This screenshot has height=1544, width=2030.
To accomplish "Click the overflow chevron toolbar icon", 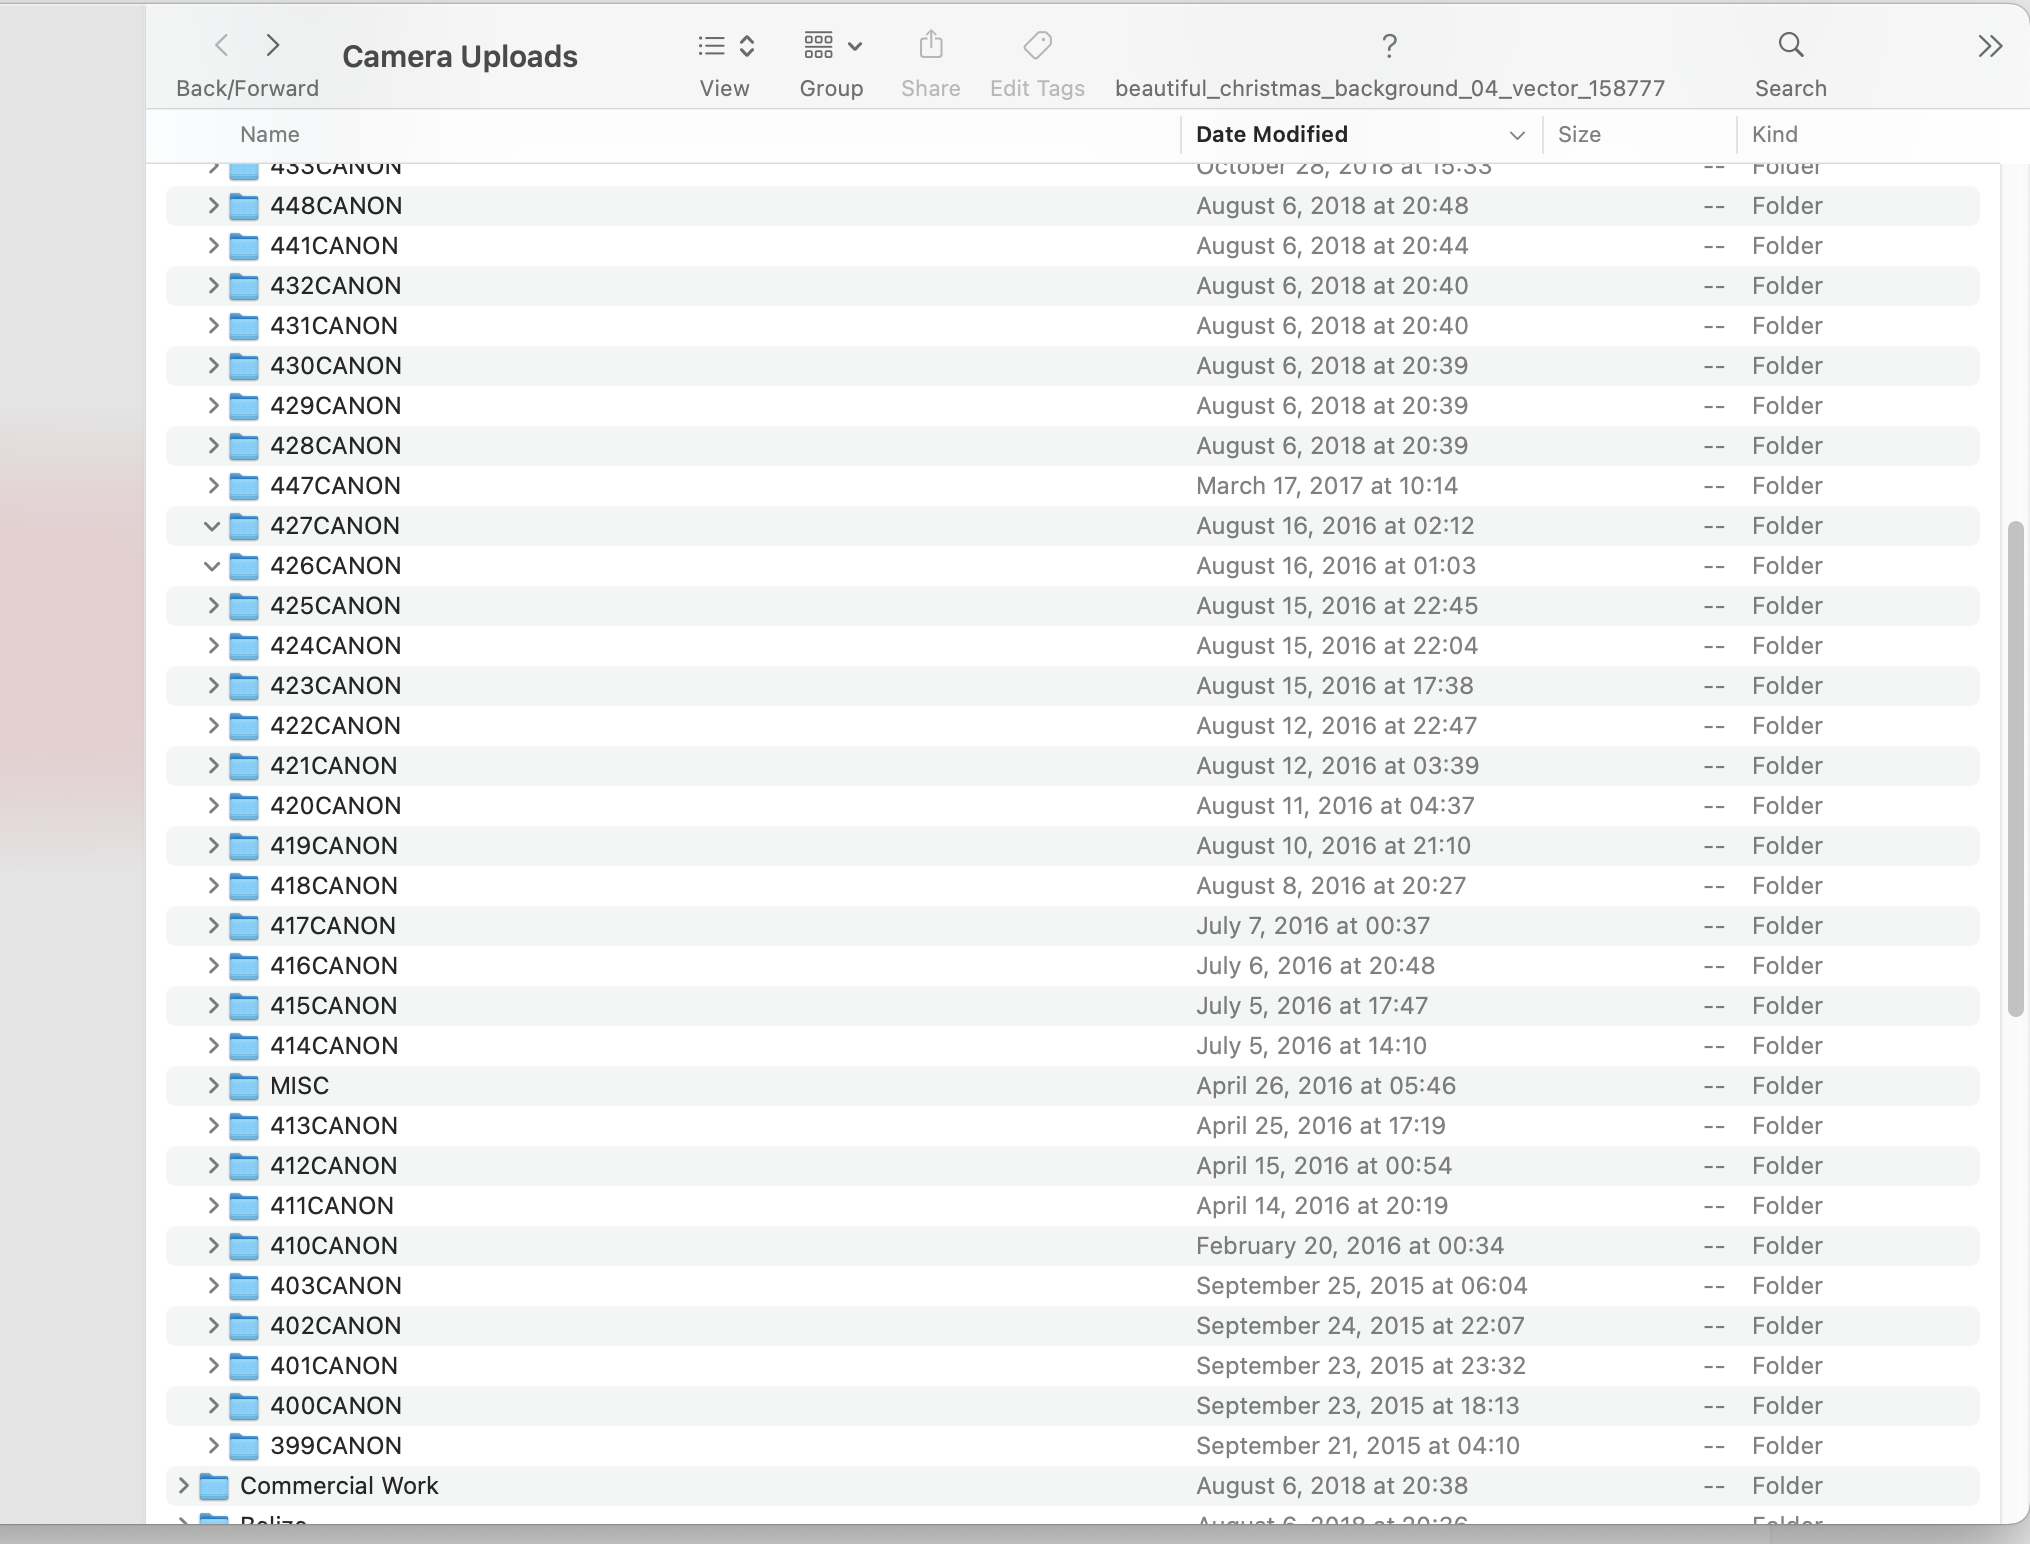I will pos(1991,45).
